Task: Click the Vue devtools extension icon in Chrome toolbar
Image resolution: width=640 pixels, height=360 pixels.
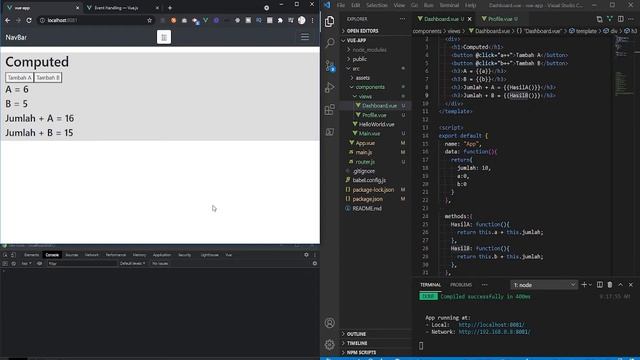Action: (x=206, y=20)
